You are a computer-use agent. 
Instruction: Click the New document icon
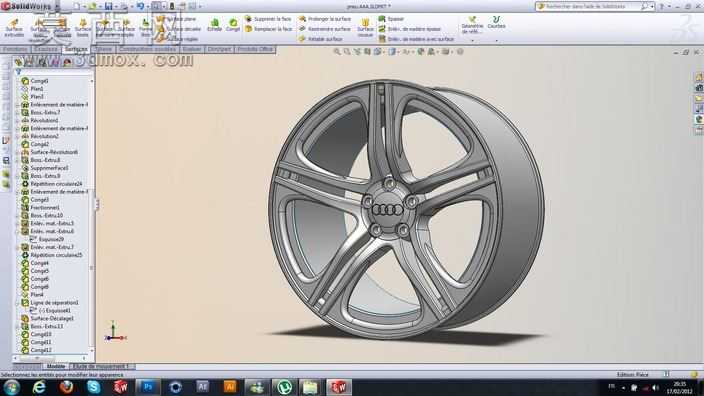pyautogui.click(x=77, y=6)
